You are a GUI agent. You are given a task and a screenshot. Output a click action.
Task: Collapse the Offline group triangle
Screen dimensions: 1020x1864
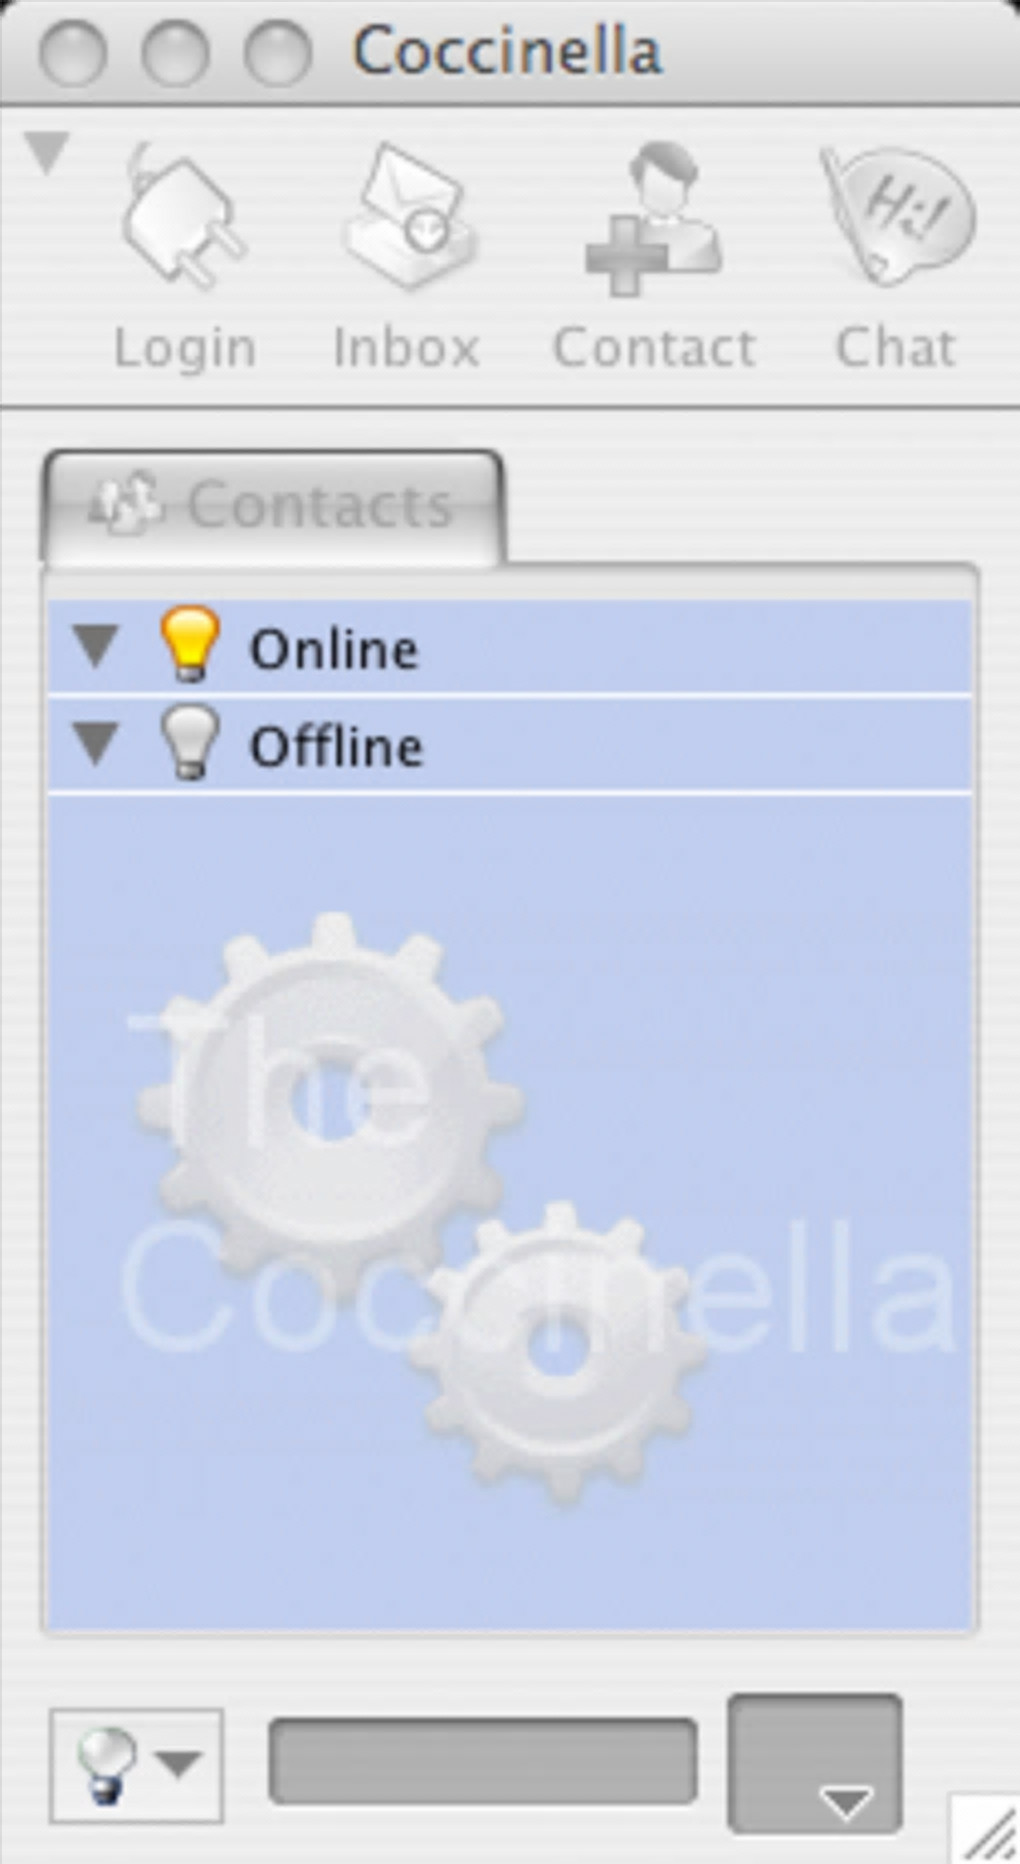(97, 744)
